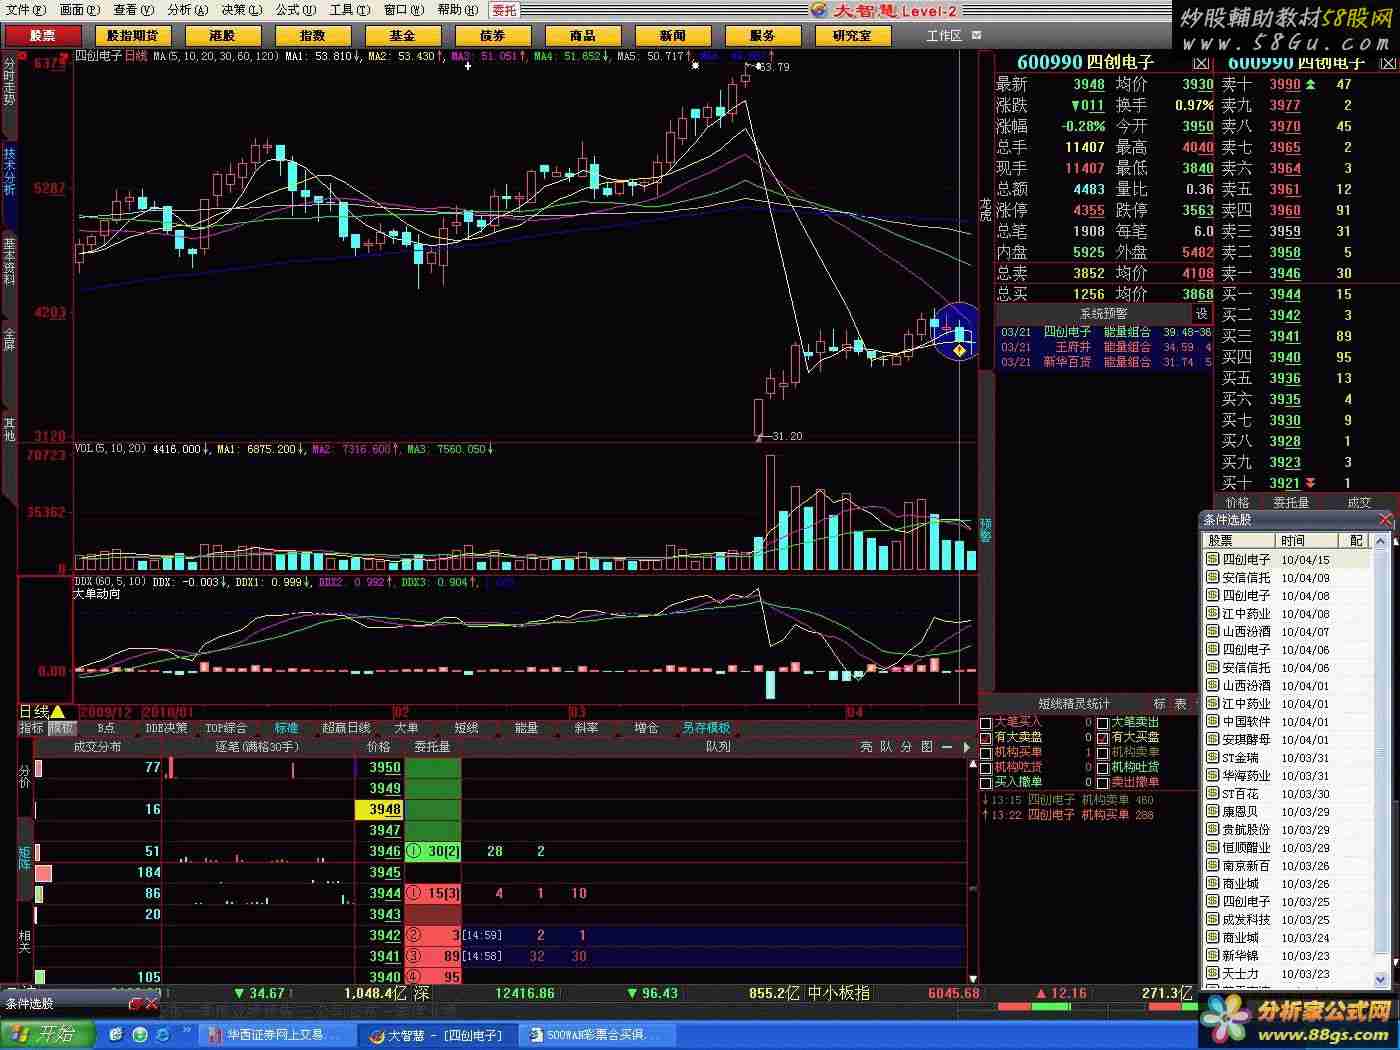
Task: Click the stock icon beside 中国软件
Action: [x=1213, y=722]
